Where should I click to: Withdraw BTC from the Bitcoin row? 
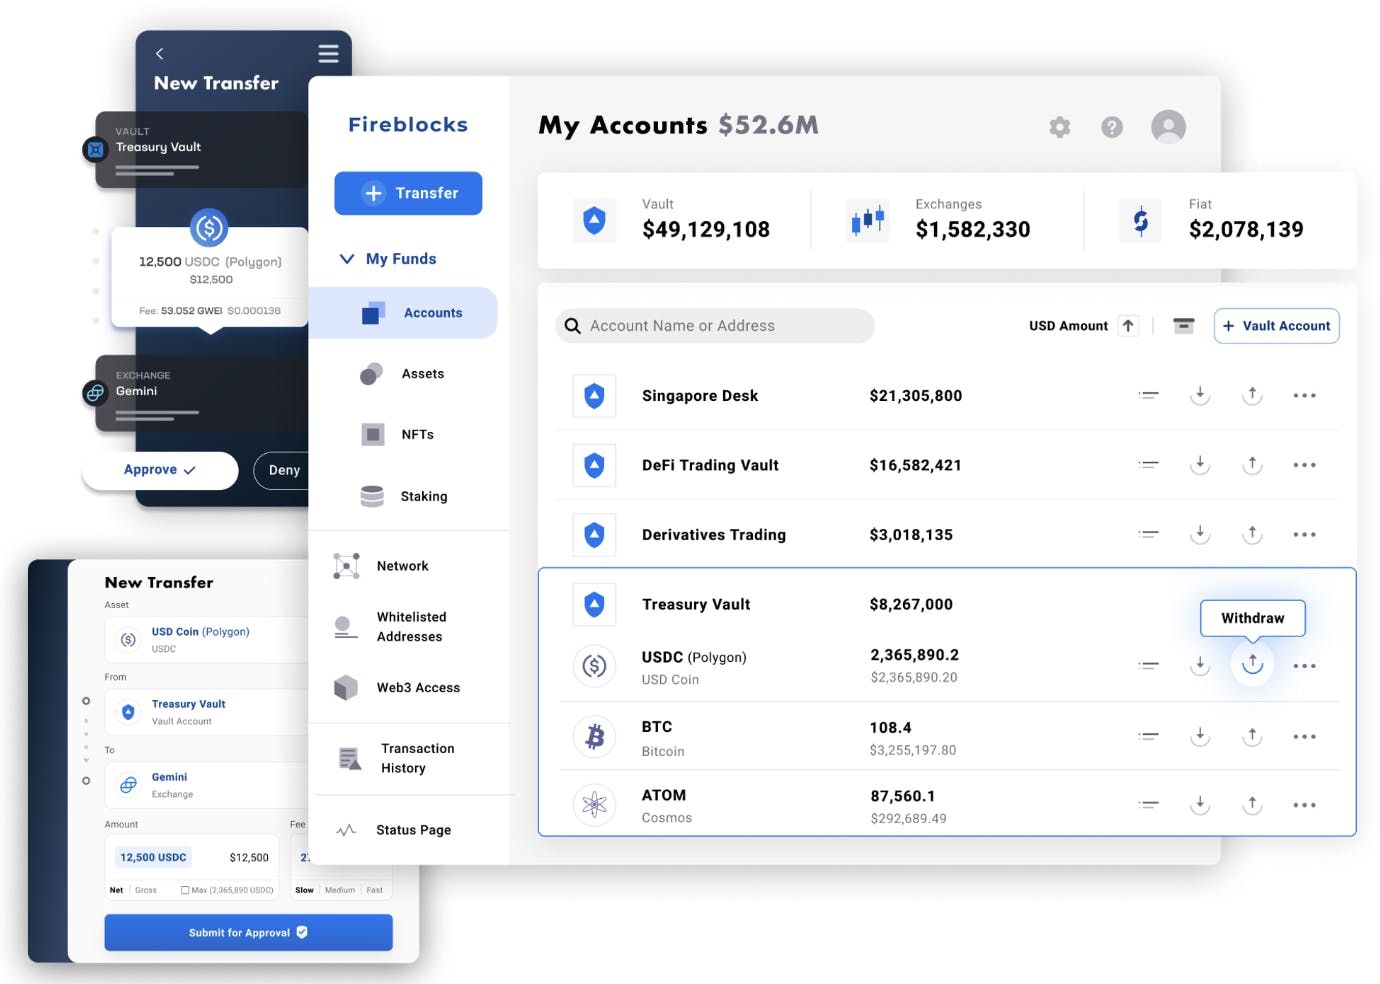1252,737
